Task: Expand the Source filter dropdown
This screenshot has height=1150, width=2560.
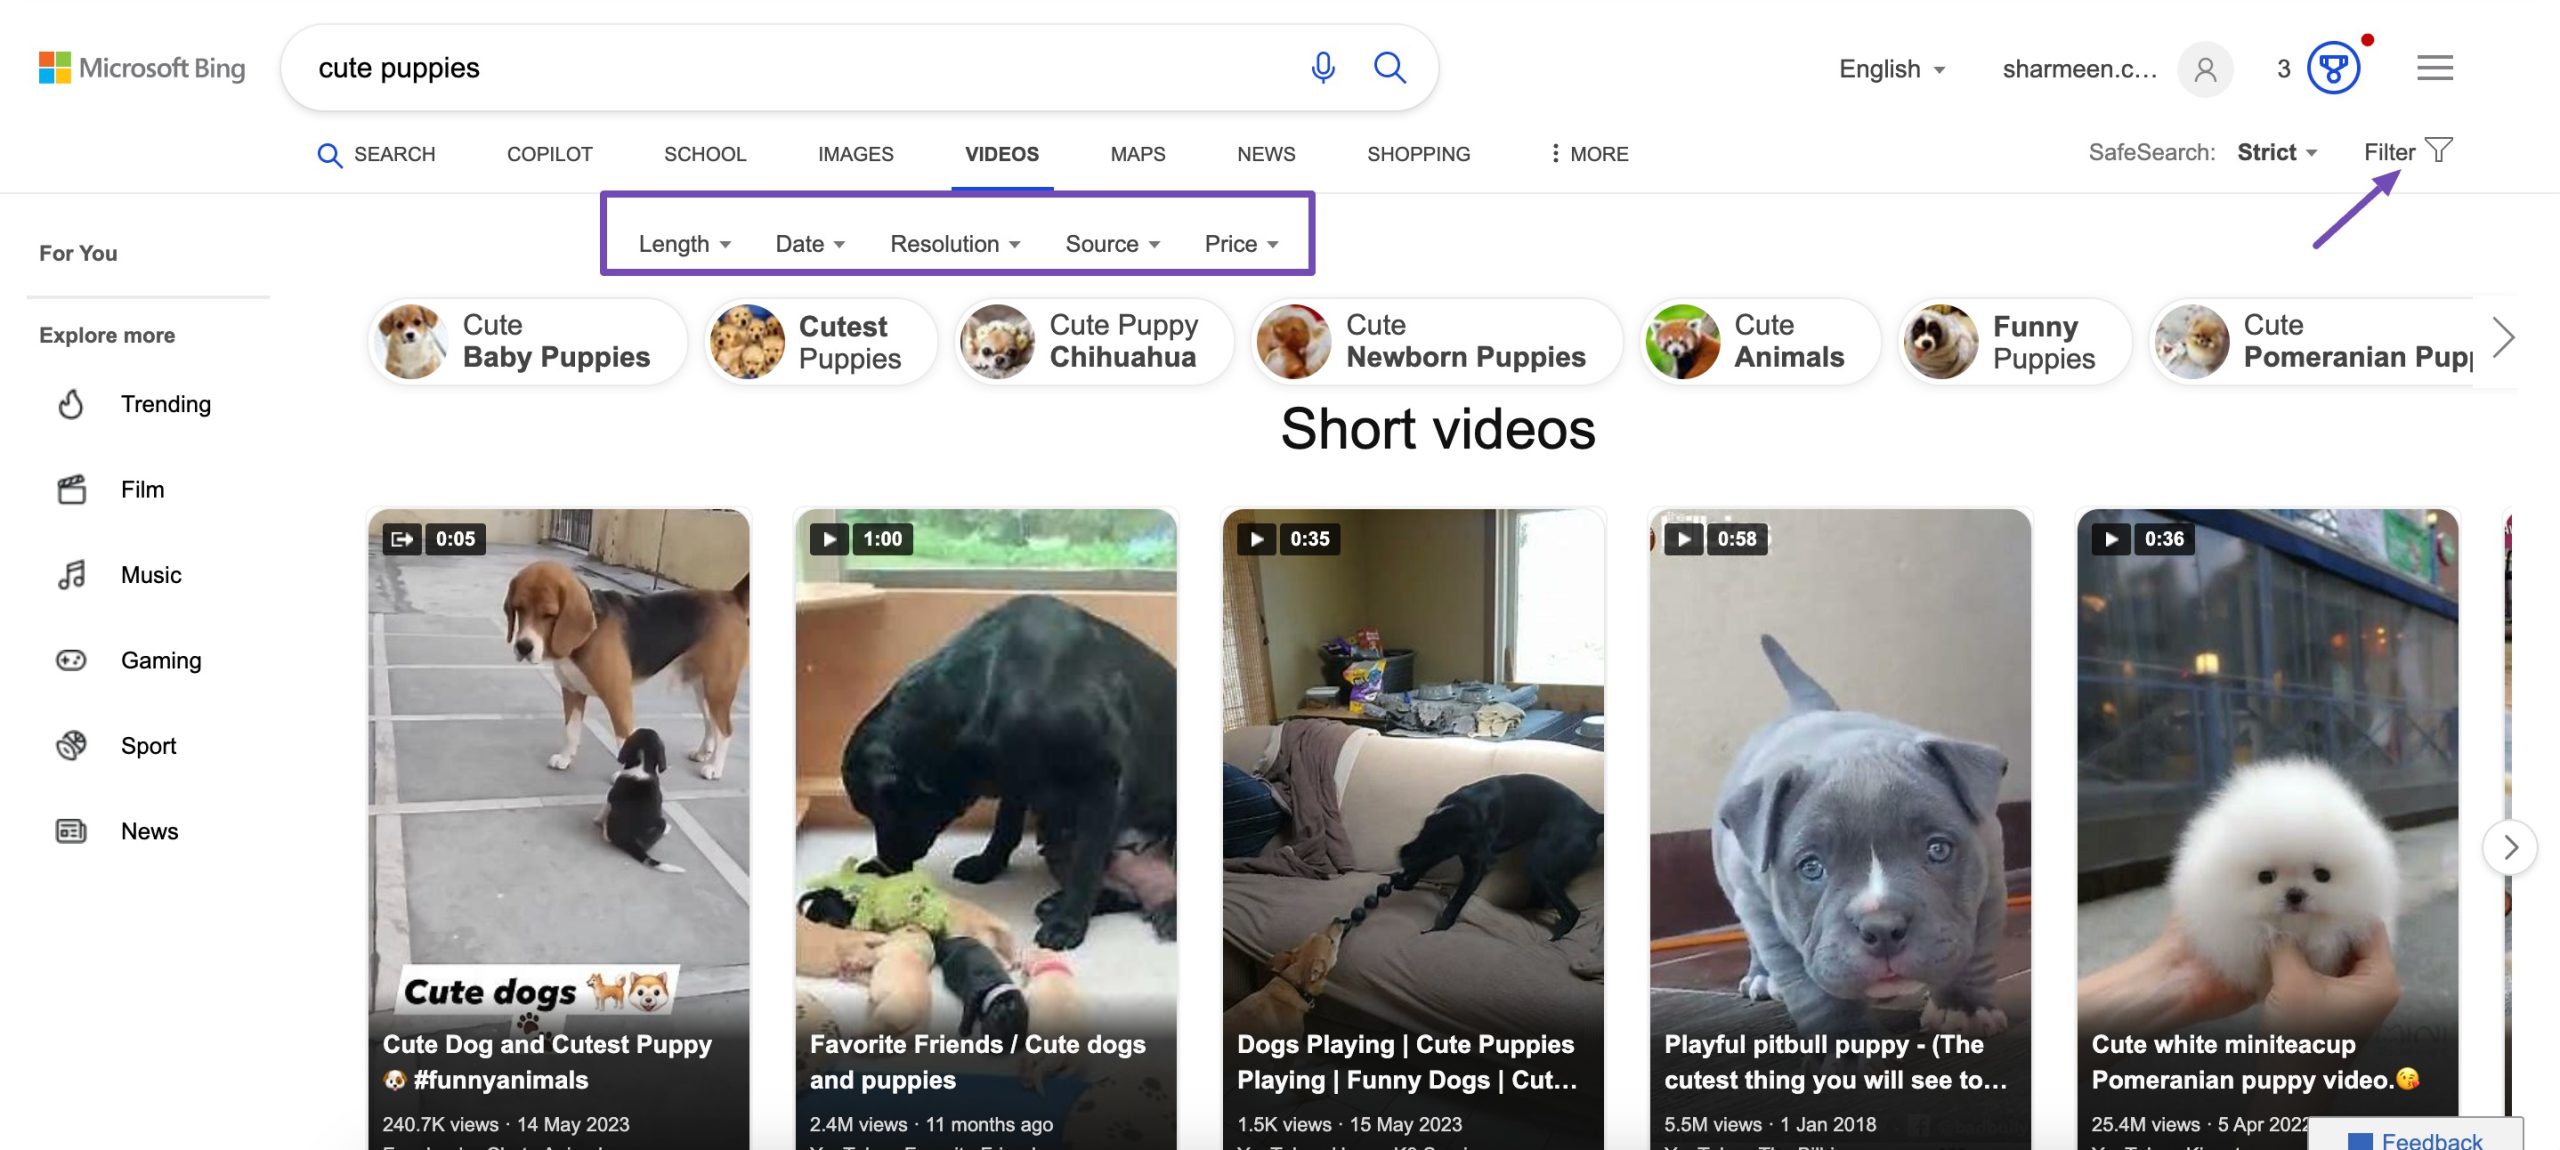Action: click(x=1112, y=244)
